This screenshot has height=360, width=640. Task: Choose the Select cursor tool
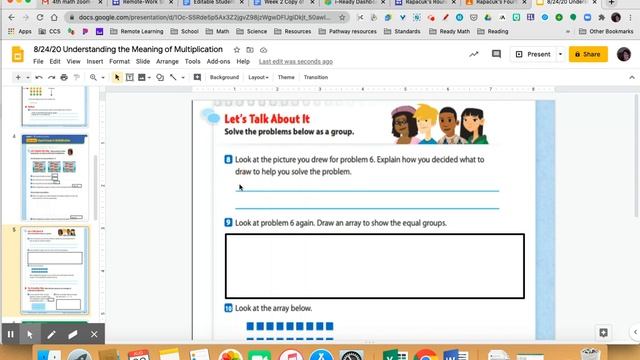117,77
